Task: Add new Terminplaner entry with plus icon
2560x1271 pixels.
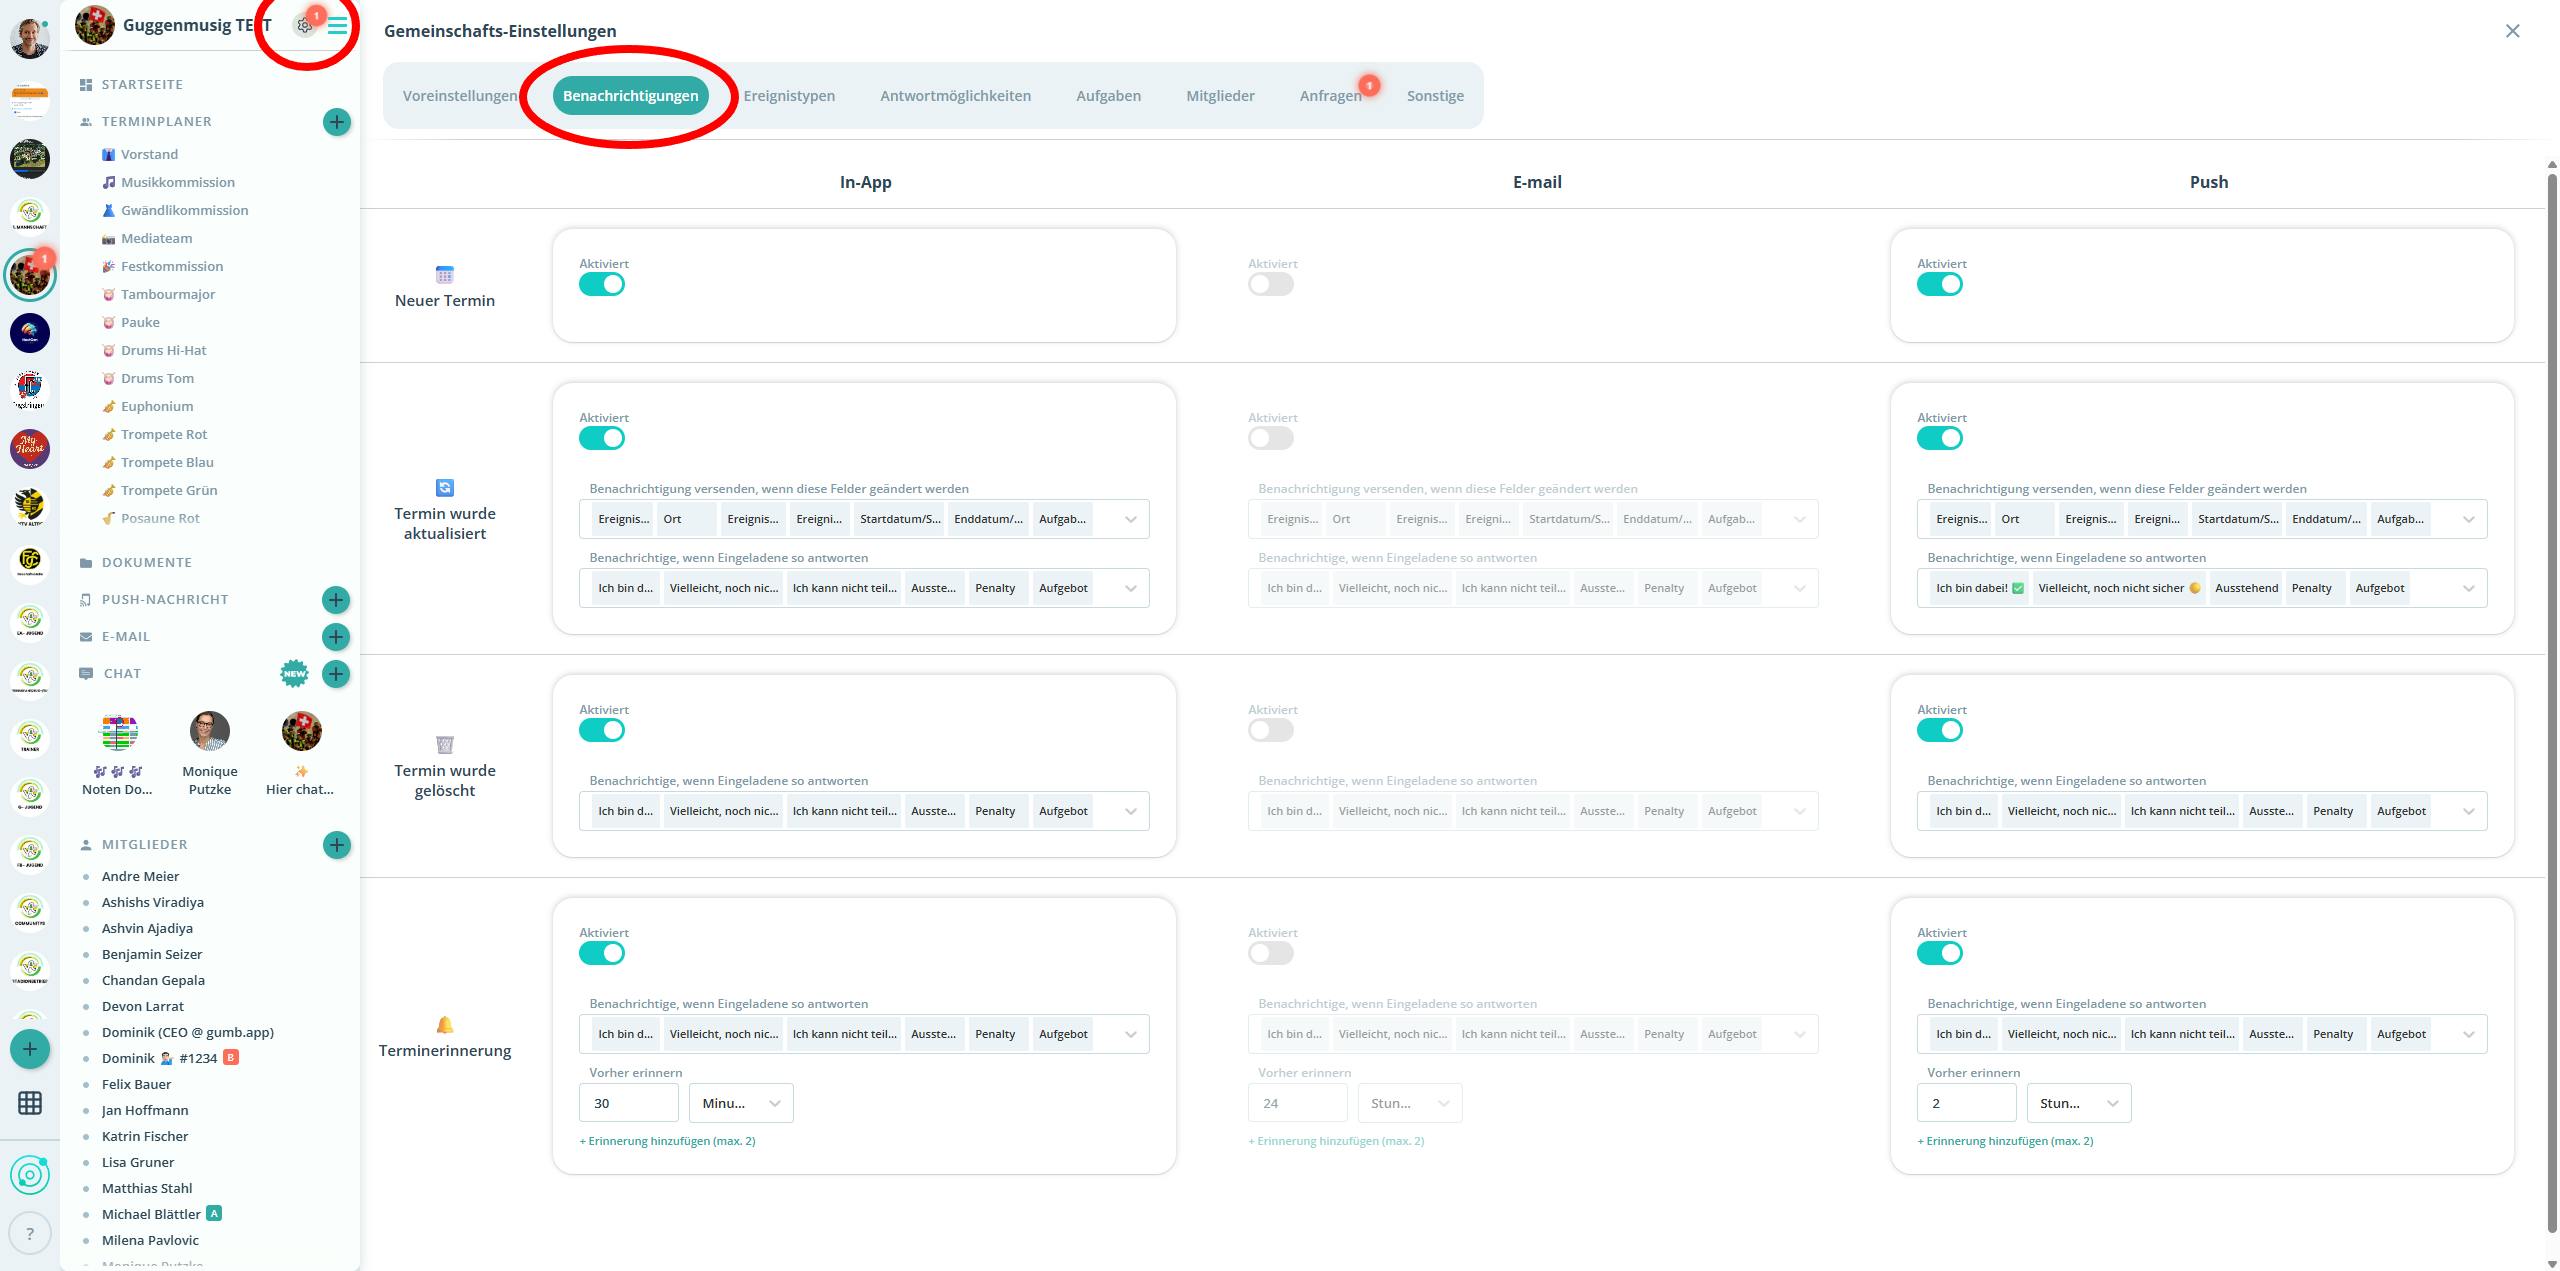Action: (337, 122)
